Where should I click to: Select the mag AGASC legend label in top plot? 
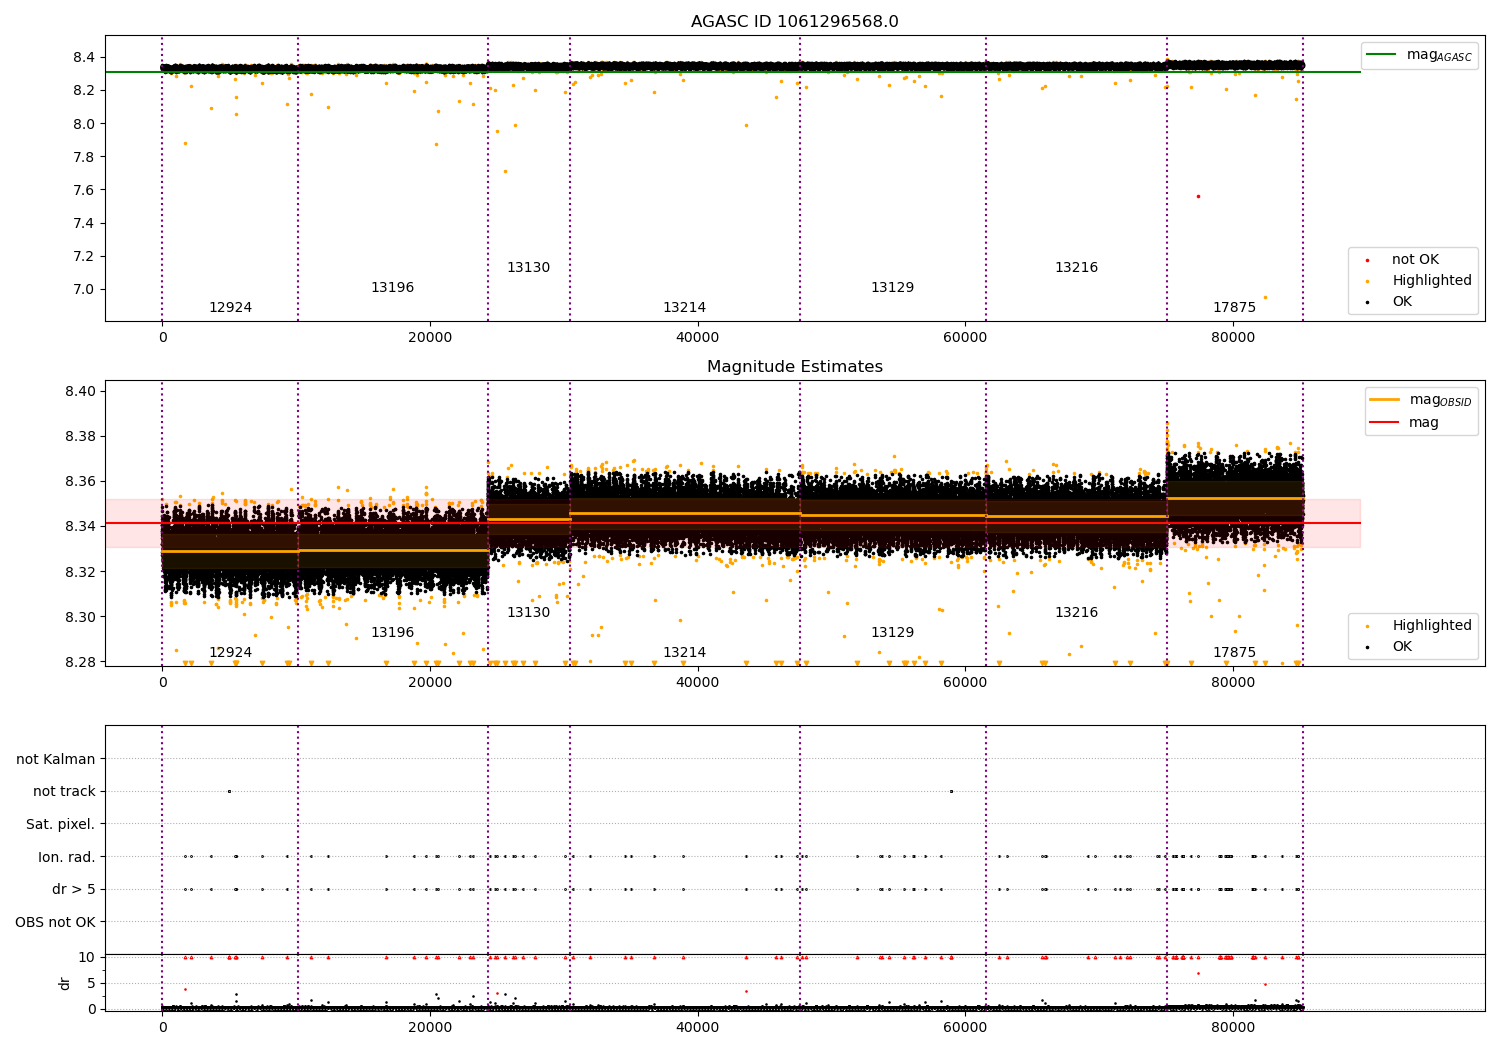click(1439, 55)
